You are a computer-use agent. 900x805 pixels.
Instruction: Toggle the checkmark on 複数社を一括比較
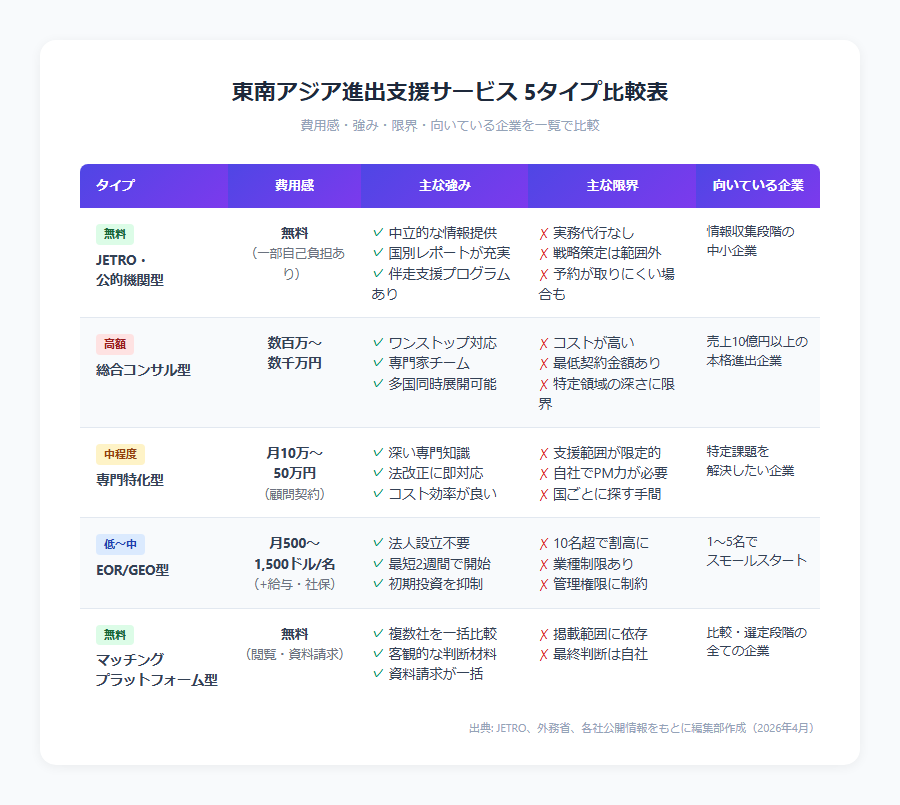coord(375,636)
